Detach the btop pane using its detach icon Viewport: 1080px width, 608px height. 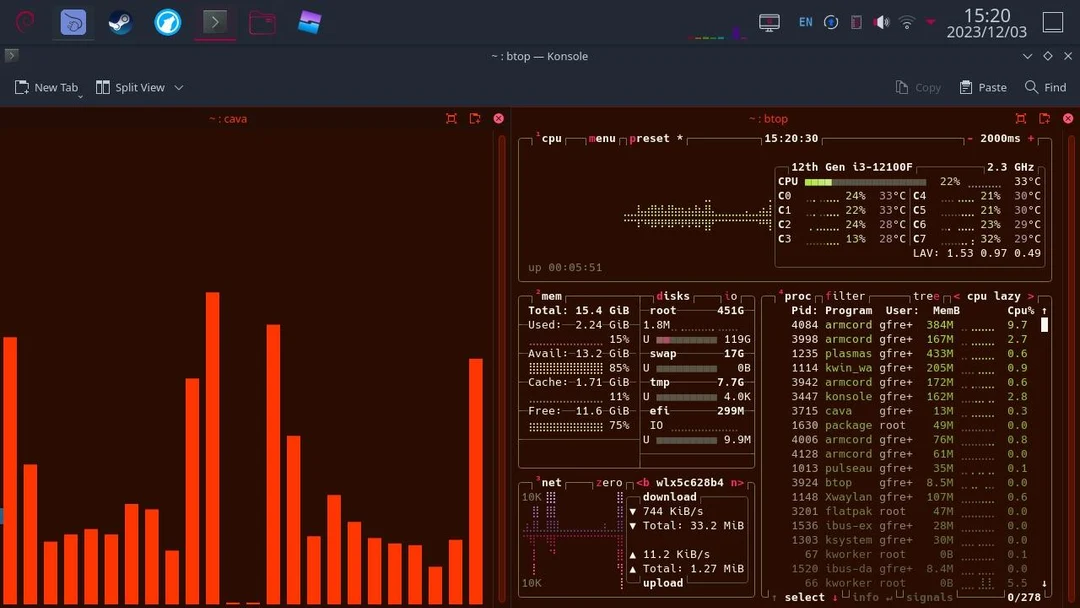1046,118
